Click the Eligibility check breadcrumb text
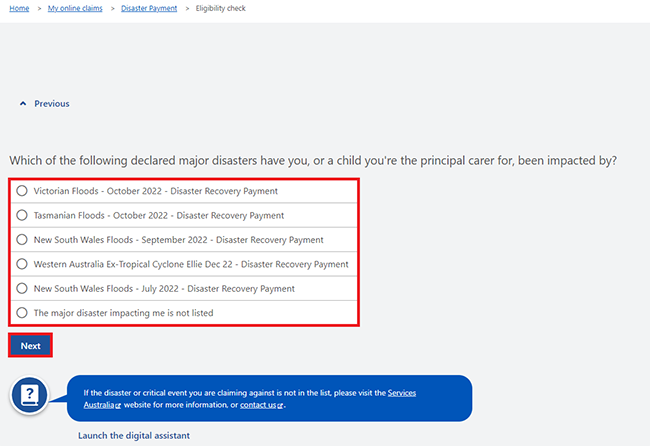Image resolution: width=650 pixels, height=446 pixels. point(221,8)
